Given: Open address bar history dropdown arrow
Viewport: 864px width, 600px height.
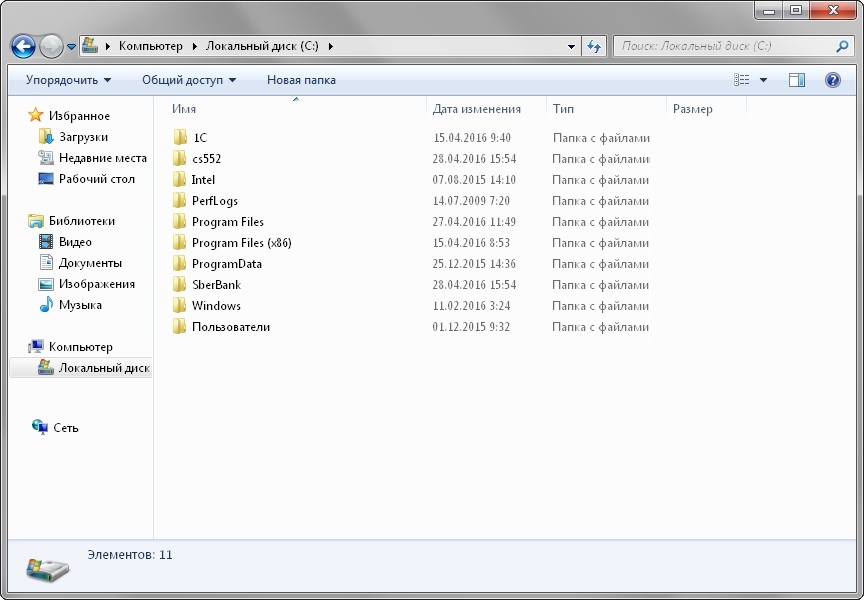Looking at the screenshot, I should tap(571, 46).
